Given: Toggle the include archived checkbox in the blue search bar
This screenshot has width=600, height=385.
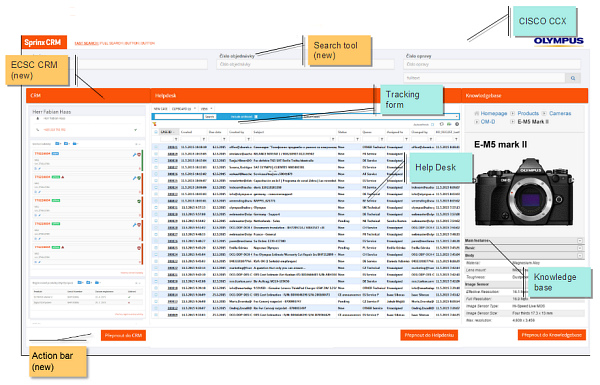Looking at the screenshot, I should 256,116.
